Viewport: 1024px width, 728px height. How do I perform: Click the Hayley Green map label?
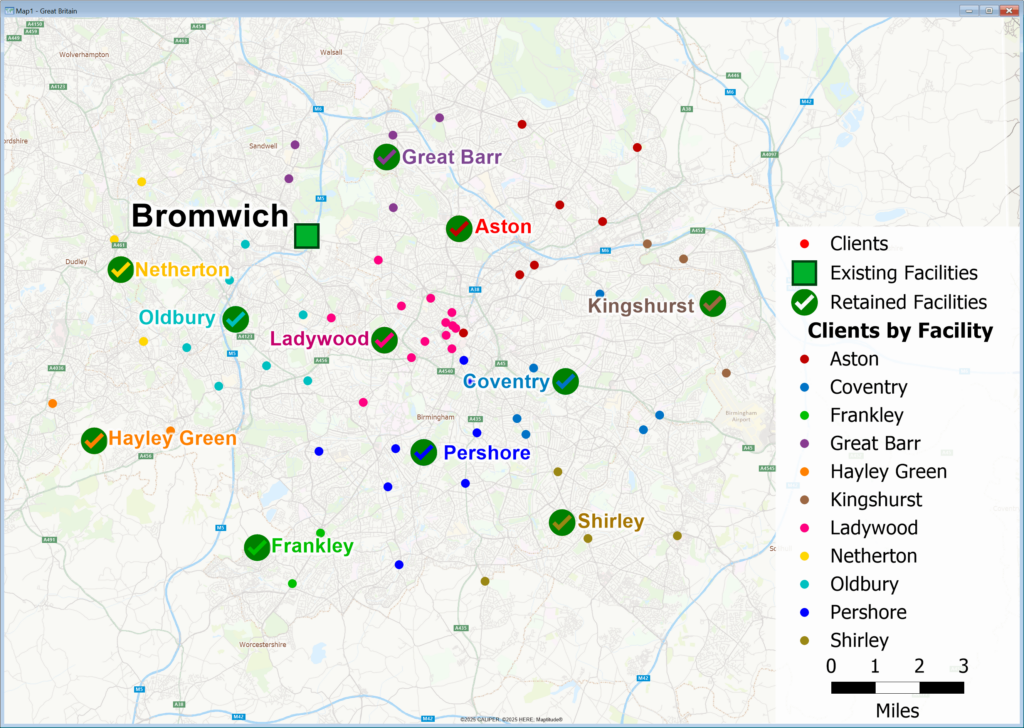click(x=172, y=438)
